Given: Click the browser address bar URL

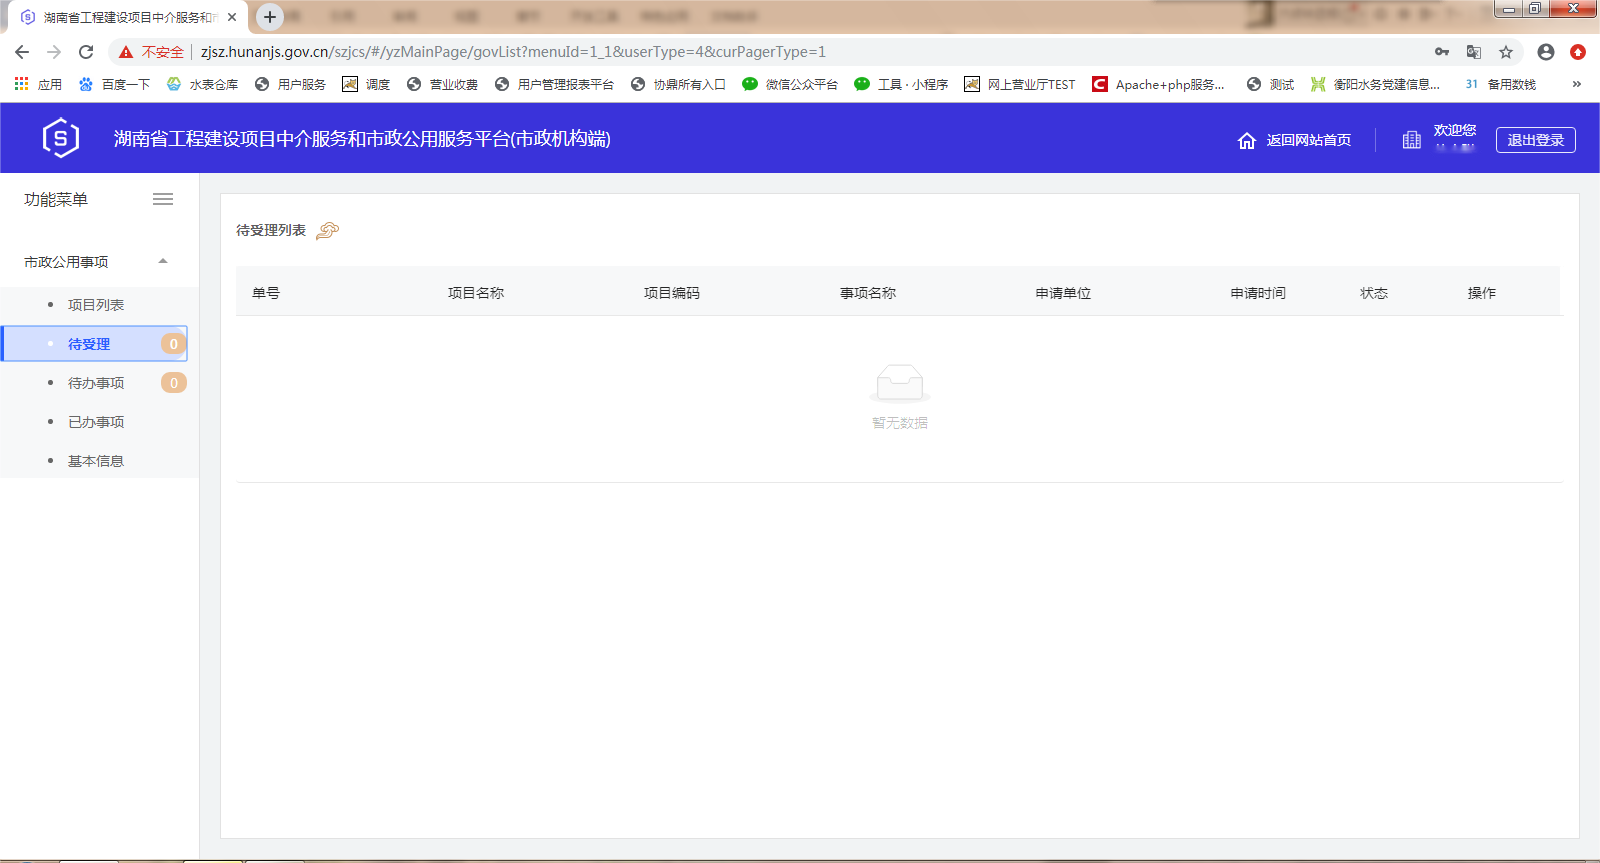Looking at the screenshot, I should click(512, 52).
